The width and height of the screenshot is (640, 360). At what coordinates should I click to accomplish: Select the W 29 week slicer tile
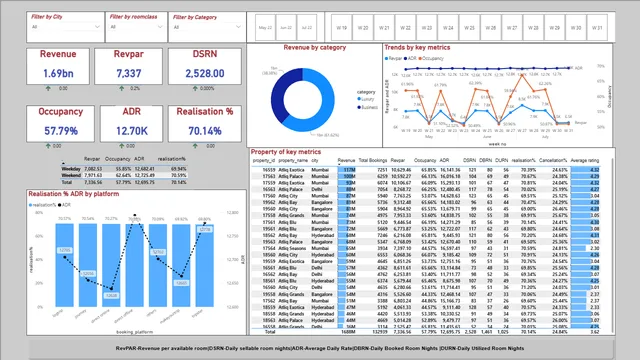[x=554, y=28]
